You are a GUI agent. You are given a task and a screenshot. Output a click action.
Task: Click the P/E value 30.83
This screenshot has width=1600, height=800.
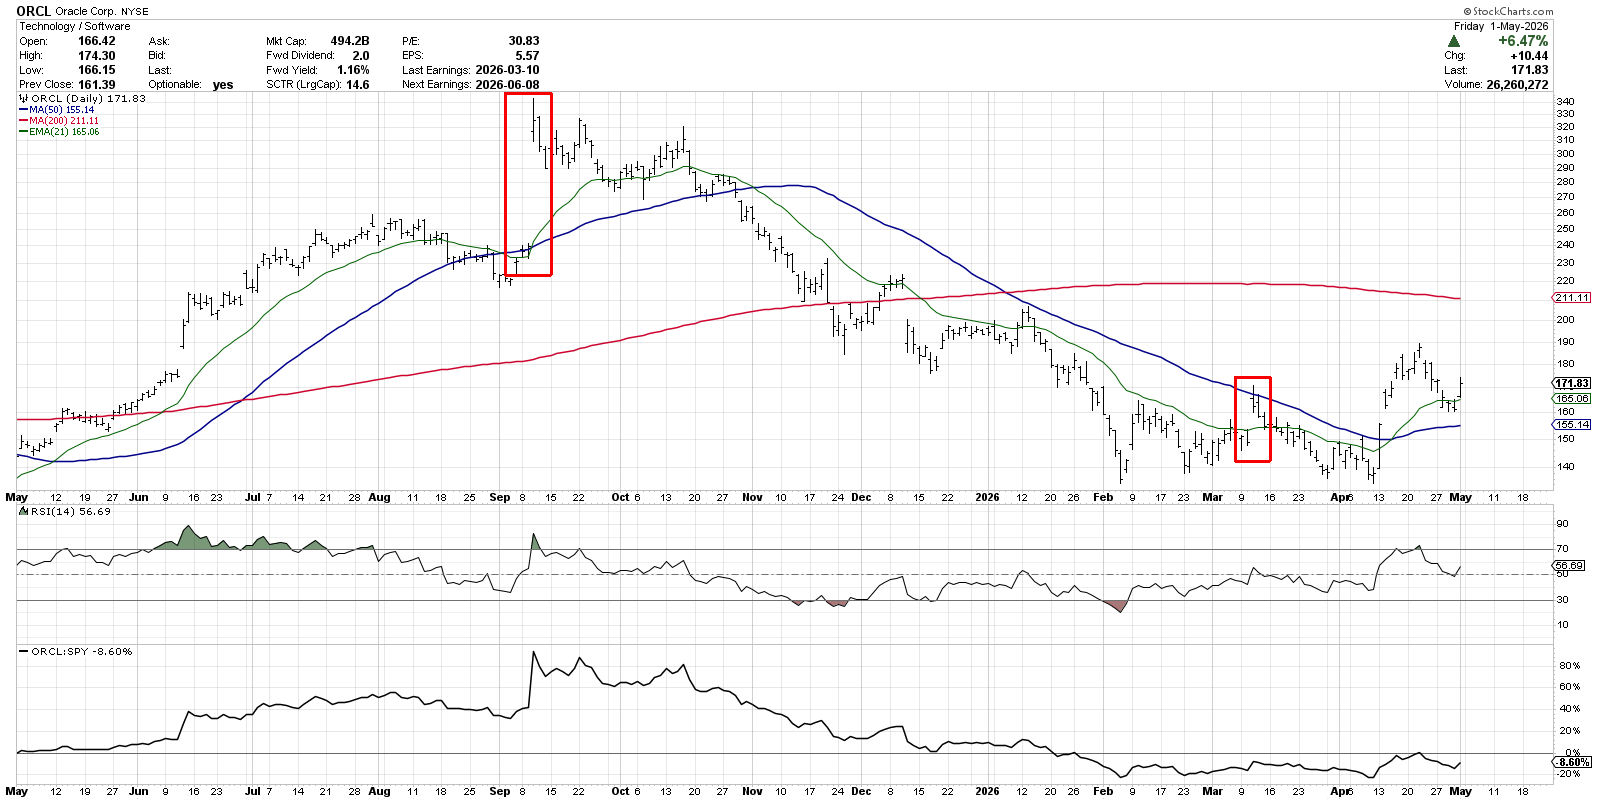pyautogui.click(x=524, y=41)
